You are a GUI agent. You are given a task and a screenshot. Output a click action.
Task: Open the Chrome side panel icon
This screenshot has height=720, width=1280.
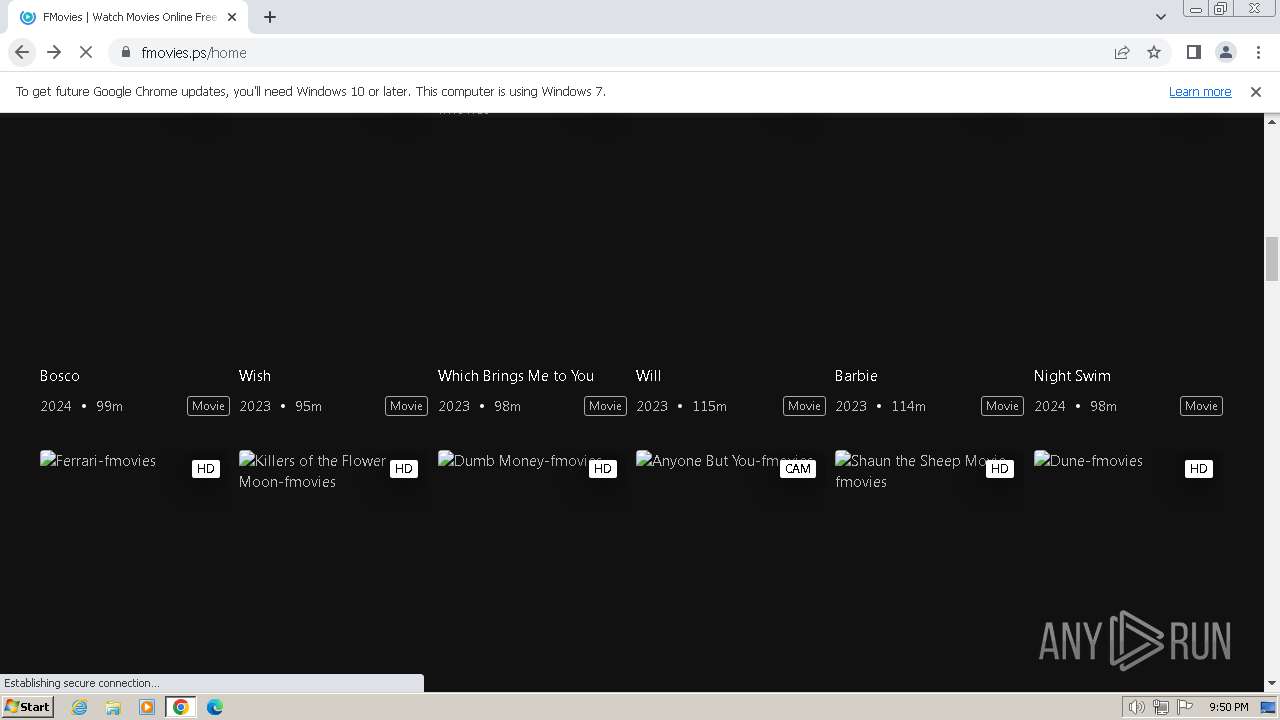pos(1193,52)
